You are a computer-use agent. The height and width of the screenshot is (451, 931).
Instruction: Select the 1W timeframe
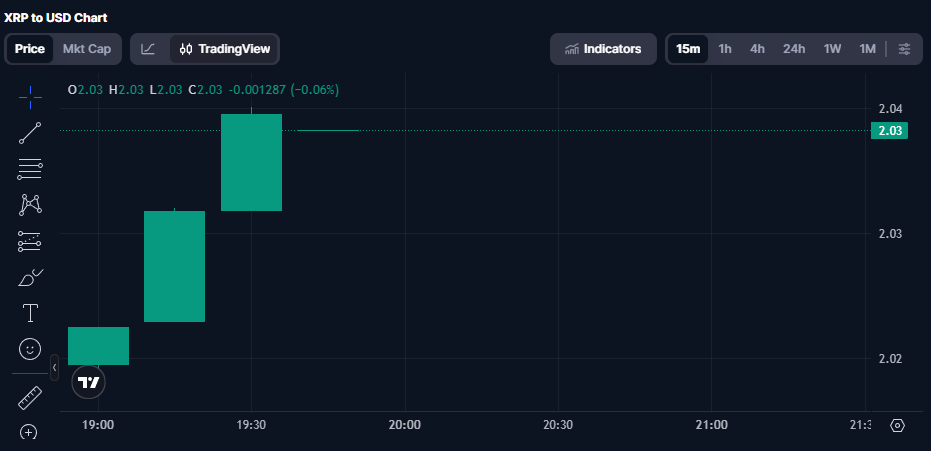tap(832, 49)
